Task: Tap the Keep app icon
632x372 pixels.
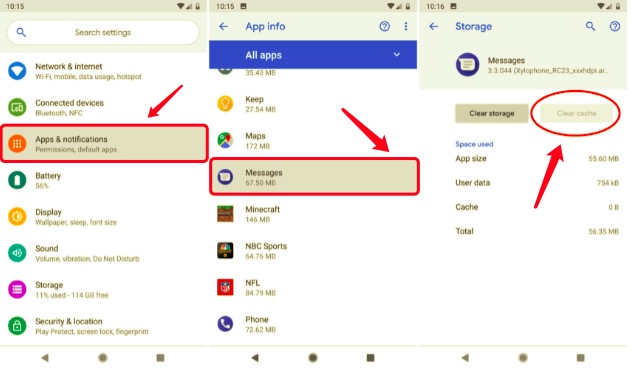Action: pyautogui.click(x=225, y=104)
